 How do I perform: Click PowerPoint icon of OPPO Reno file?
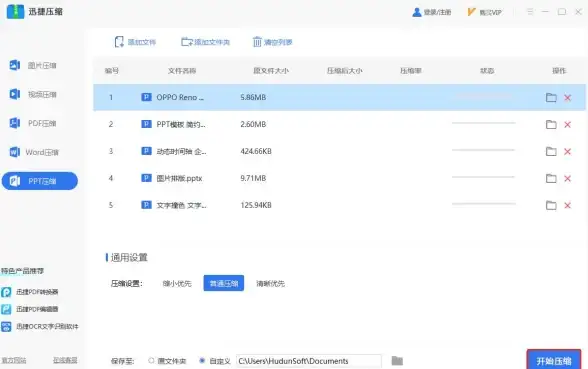146,97
